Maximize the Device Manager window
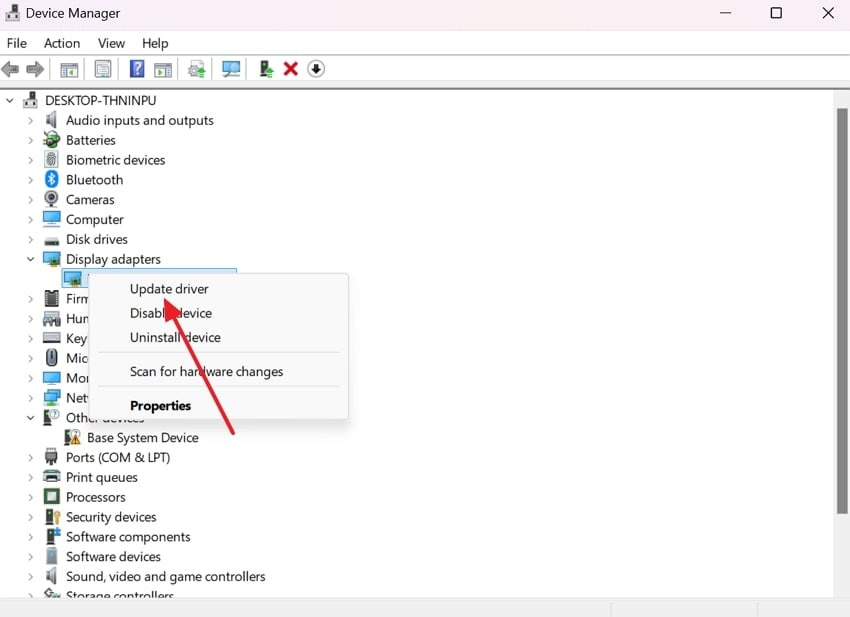 pos(776,13)
